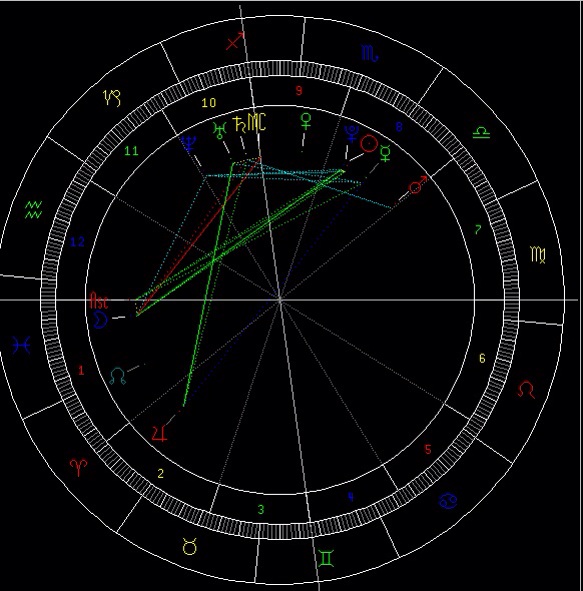The width and height of the screenshot is (583, 591).
Task: Click the green Gemini sign glyph
Action: point(326,559)
